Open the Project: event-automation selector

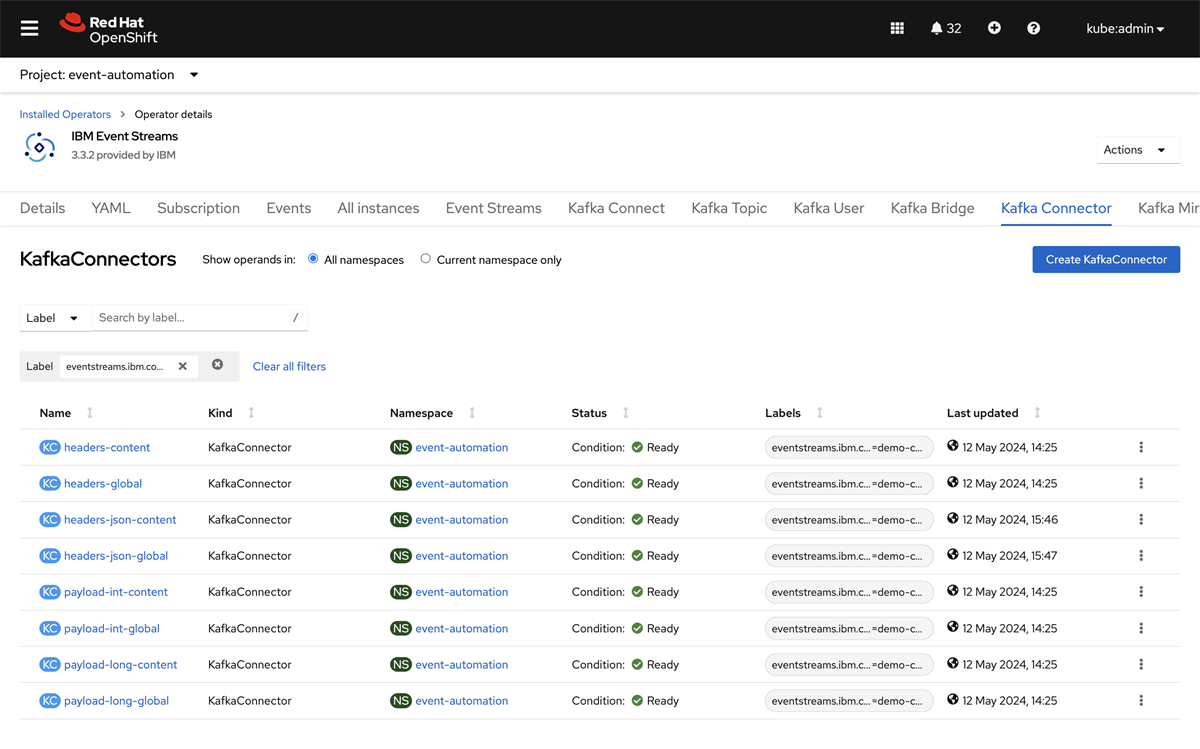[110, 74]
